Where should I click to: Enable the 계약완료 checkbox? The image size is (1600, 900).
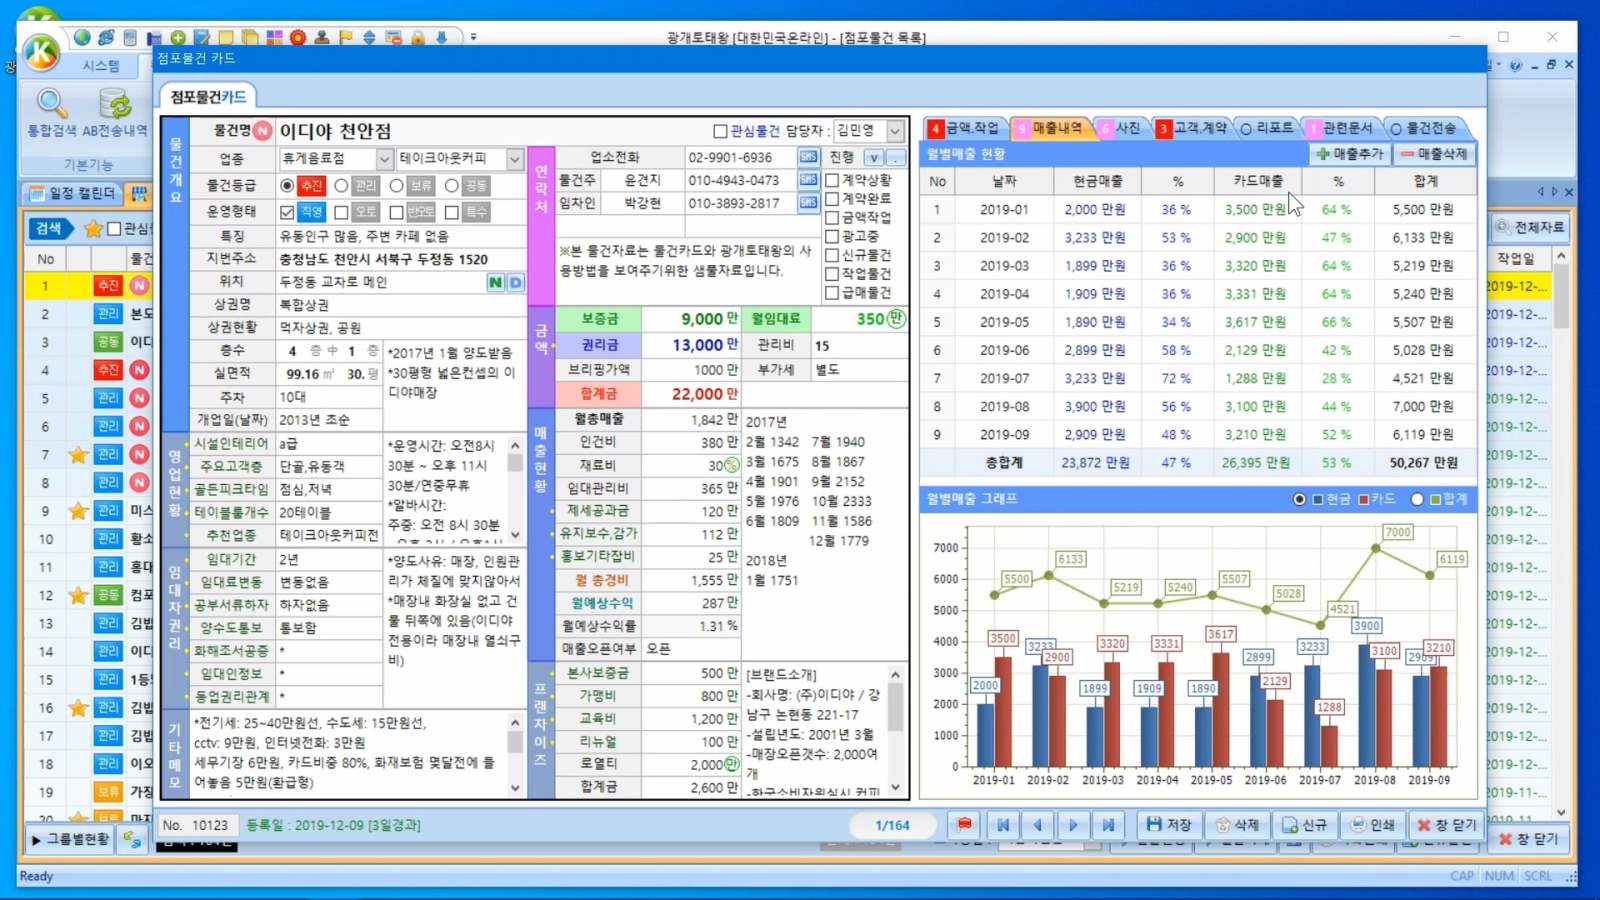832,199
